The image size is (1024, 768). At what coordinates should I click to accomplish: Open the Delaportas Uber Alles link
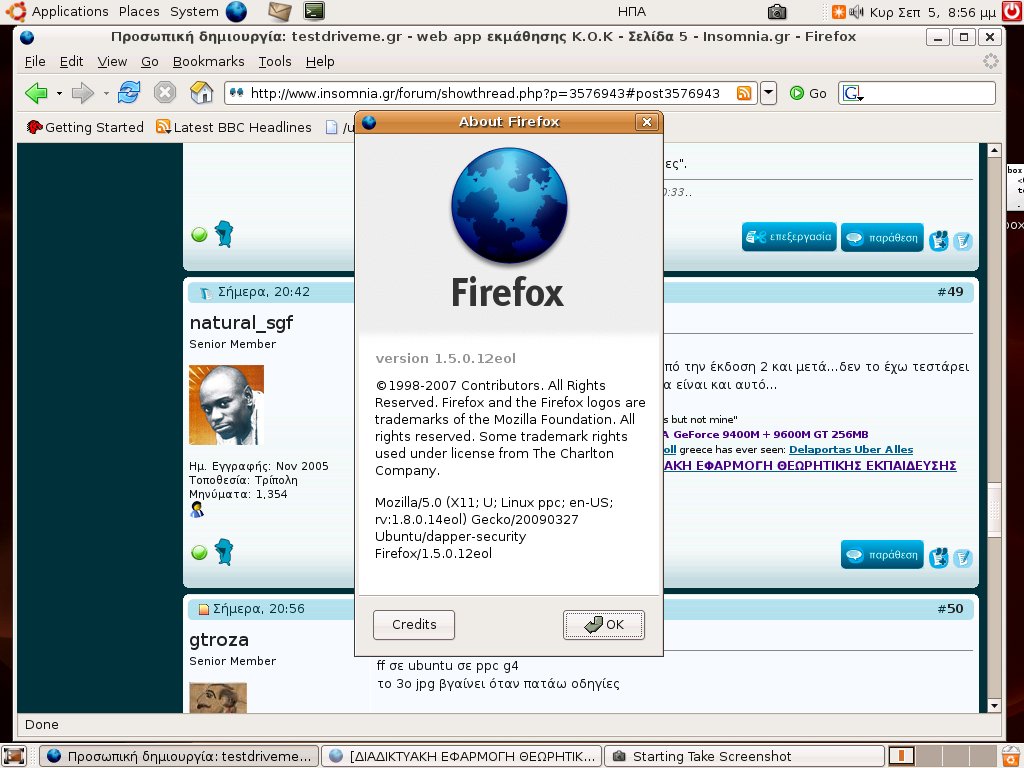click(x=851, y=449)
